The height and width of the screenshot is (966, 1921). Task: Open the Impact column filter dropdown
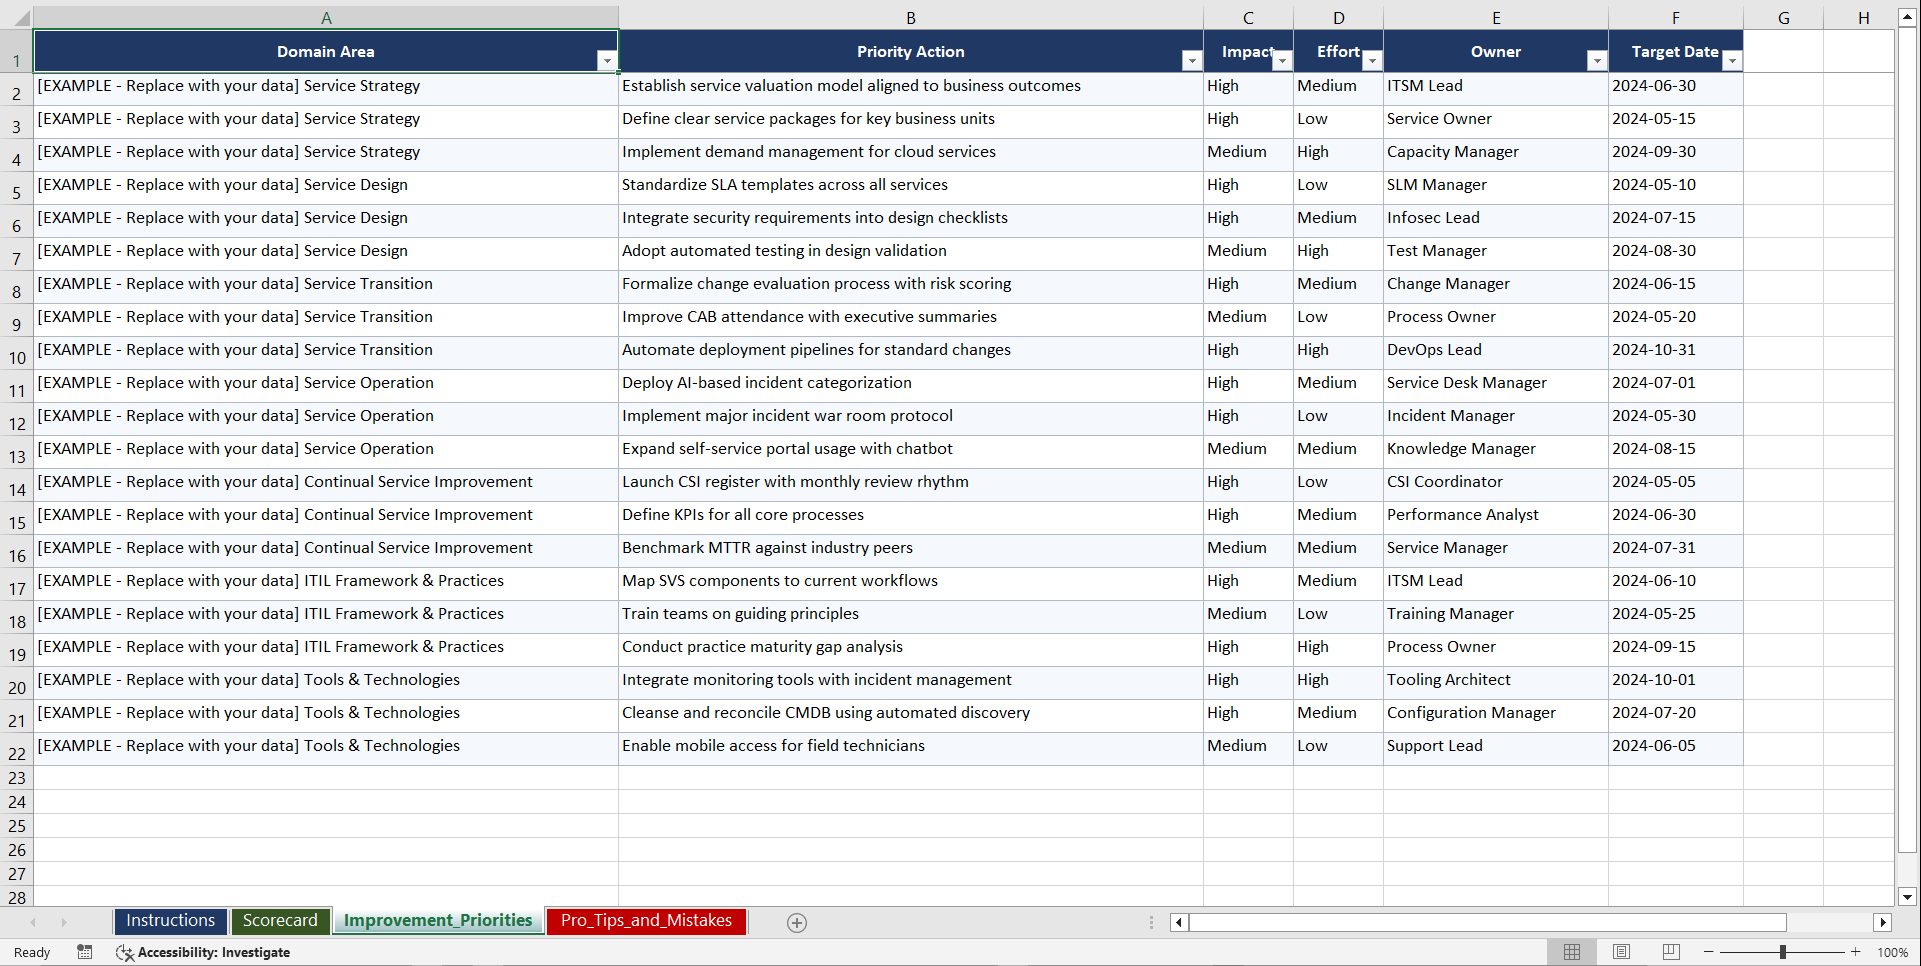coord(1283,61)
